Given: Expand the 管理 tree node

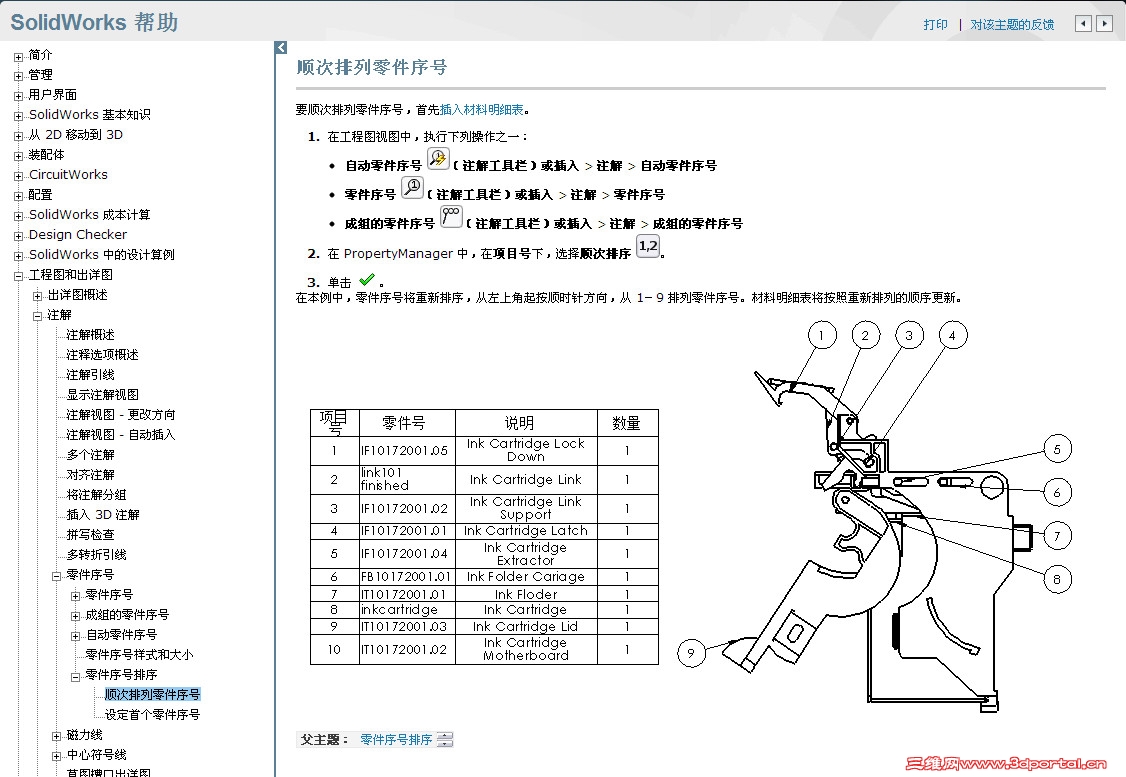Looking at the screenshot, I should coord(19,76).
